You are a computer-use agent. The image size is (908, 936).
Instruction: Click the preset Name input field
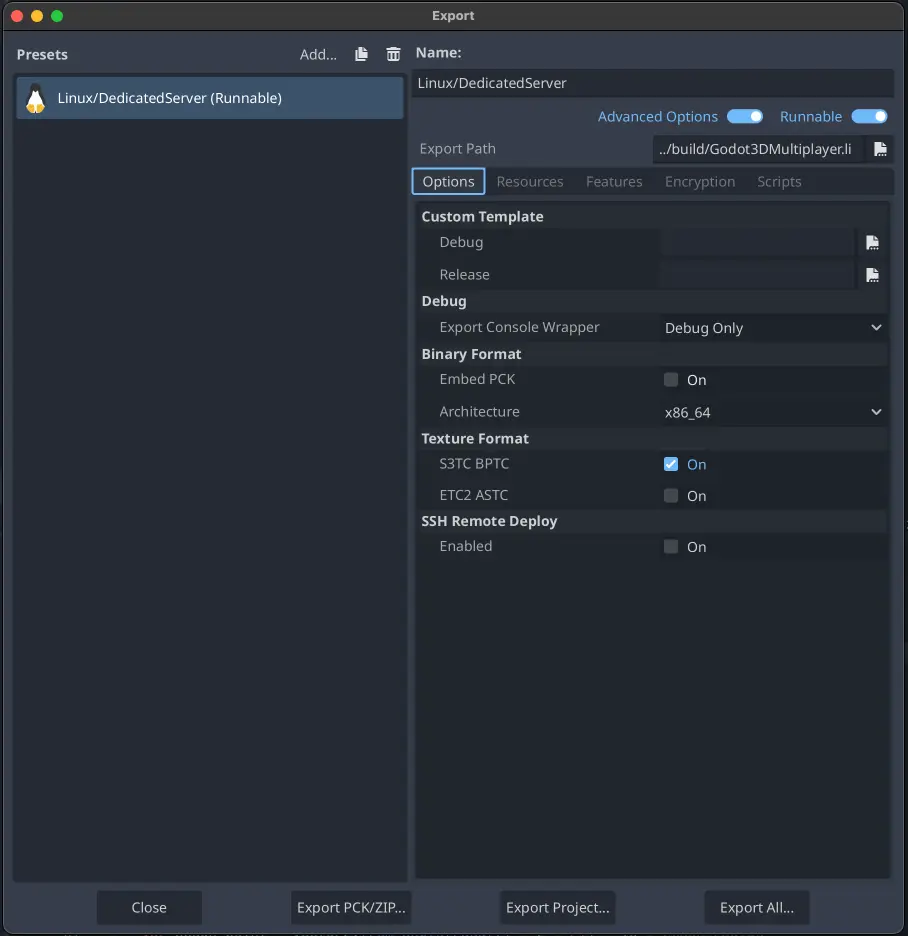(652, 83)
